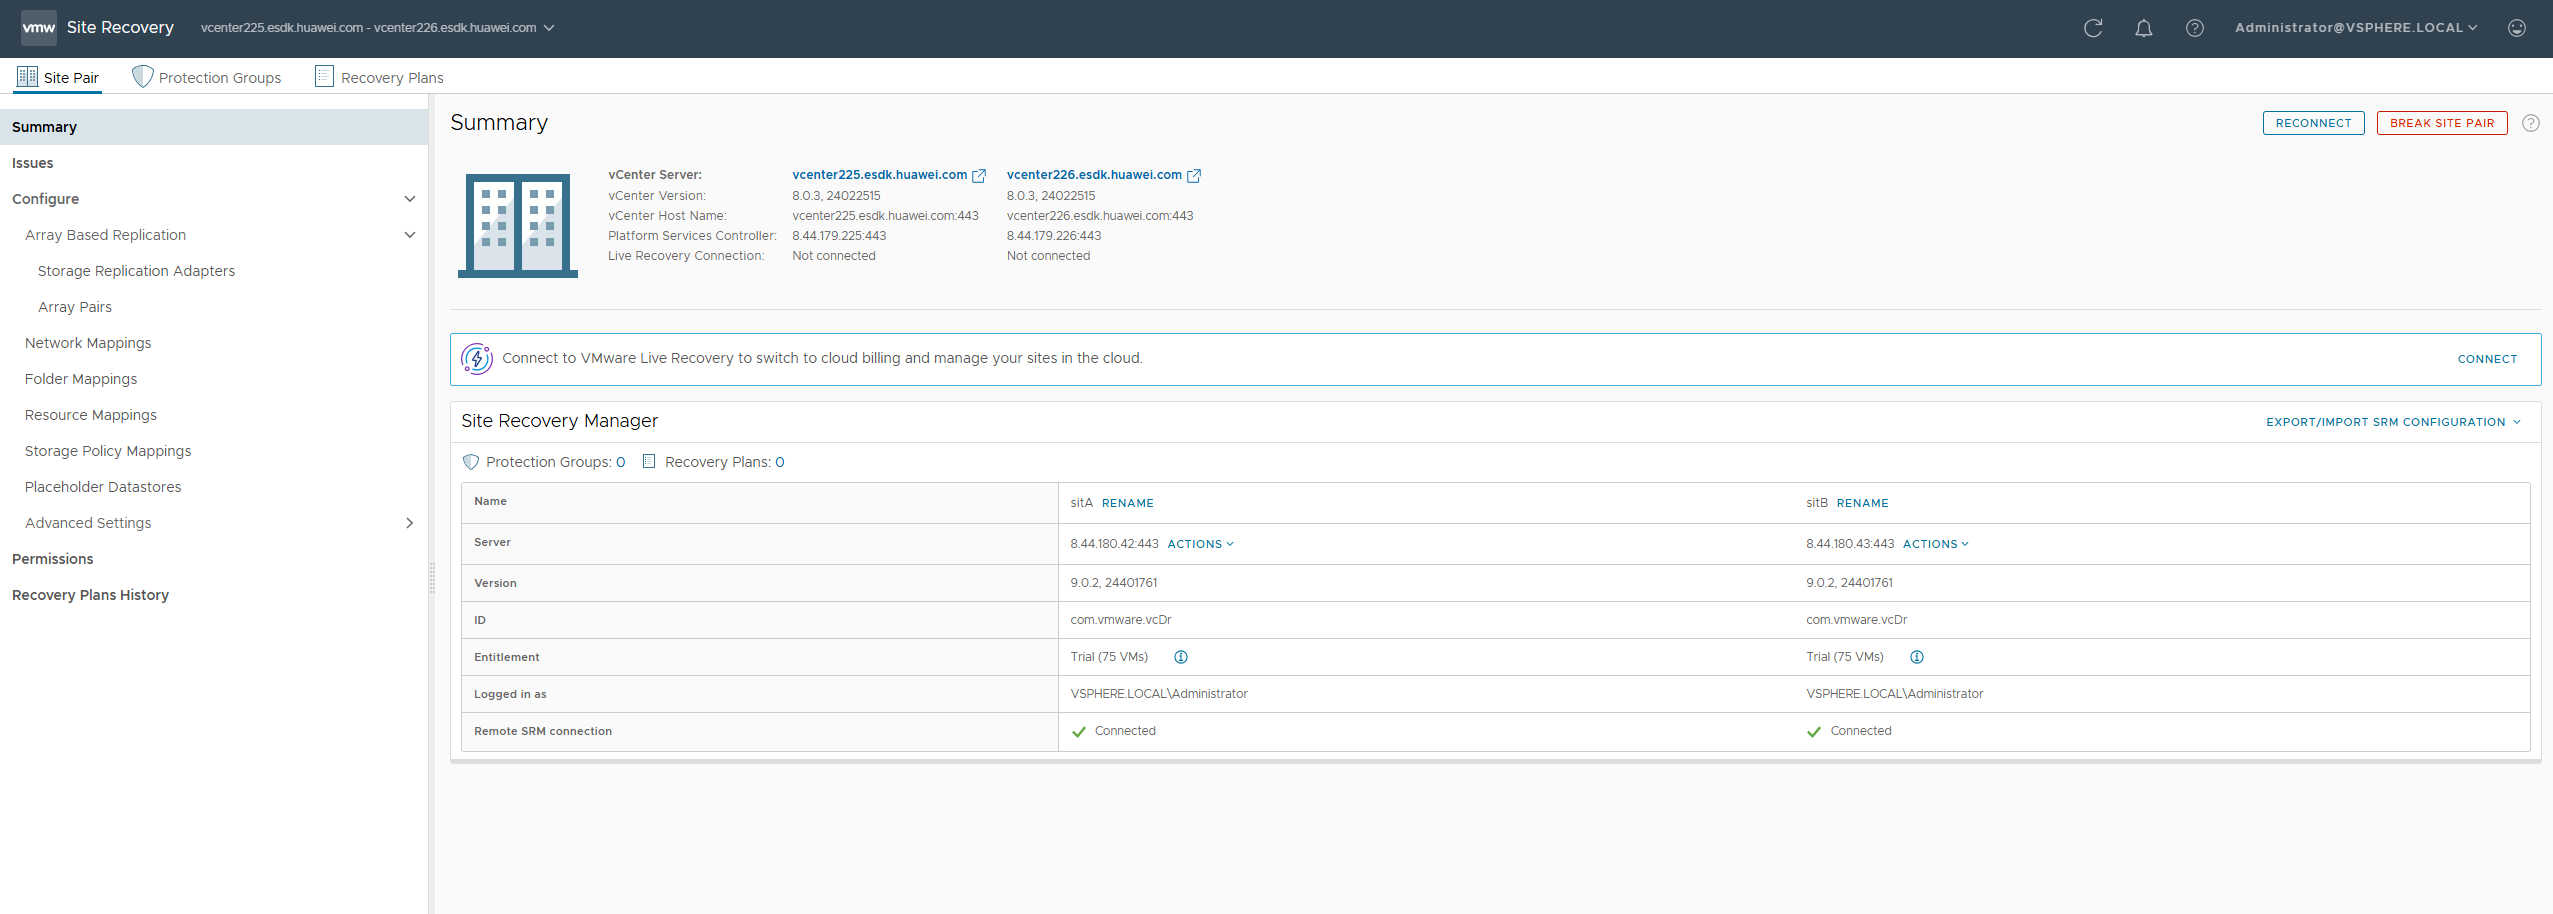The width and height of the screenshot is (2553, 914).
Task: Expand Advanced Settings chevron
Action: (x=410, y=523)
